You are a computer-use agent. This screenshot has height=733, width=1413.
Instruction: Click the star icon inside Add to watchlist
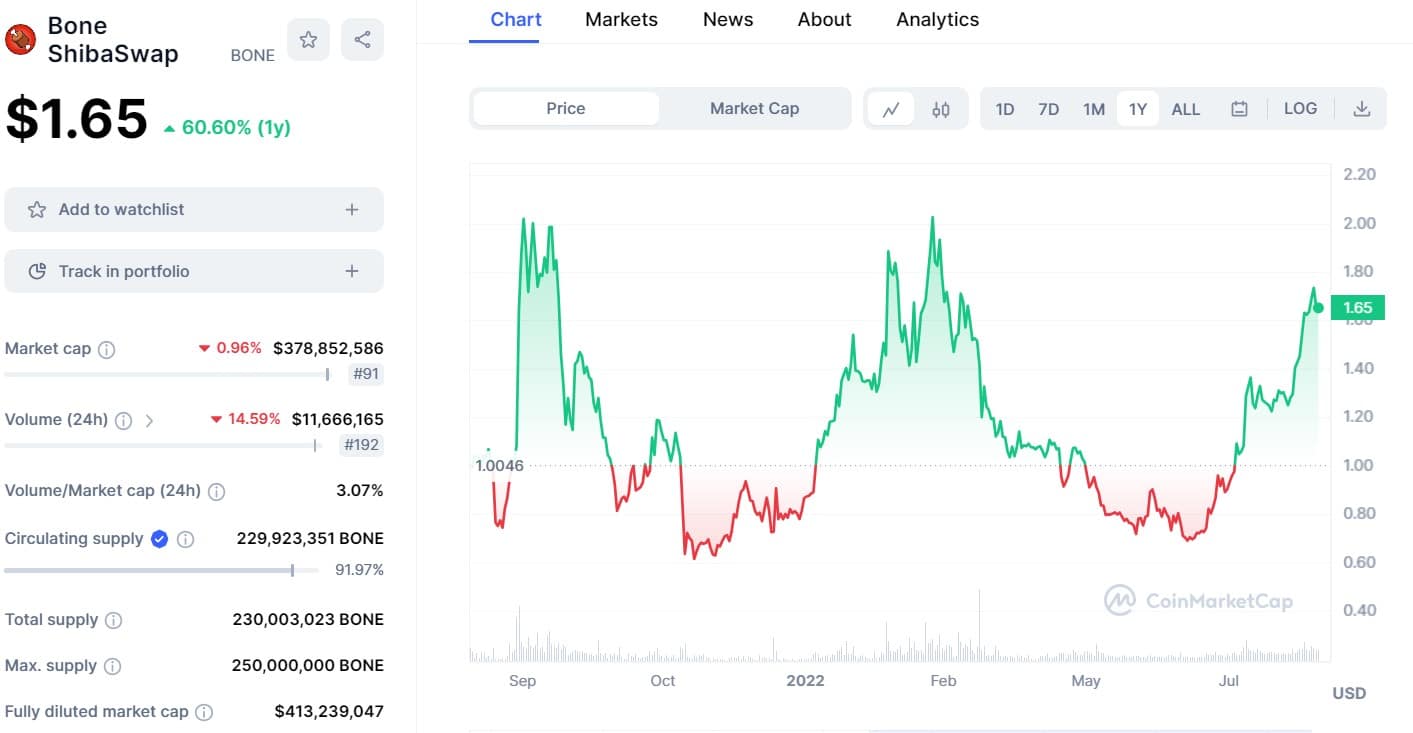click(x=37, y=210)
